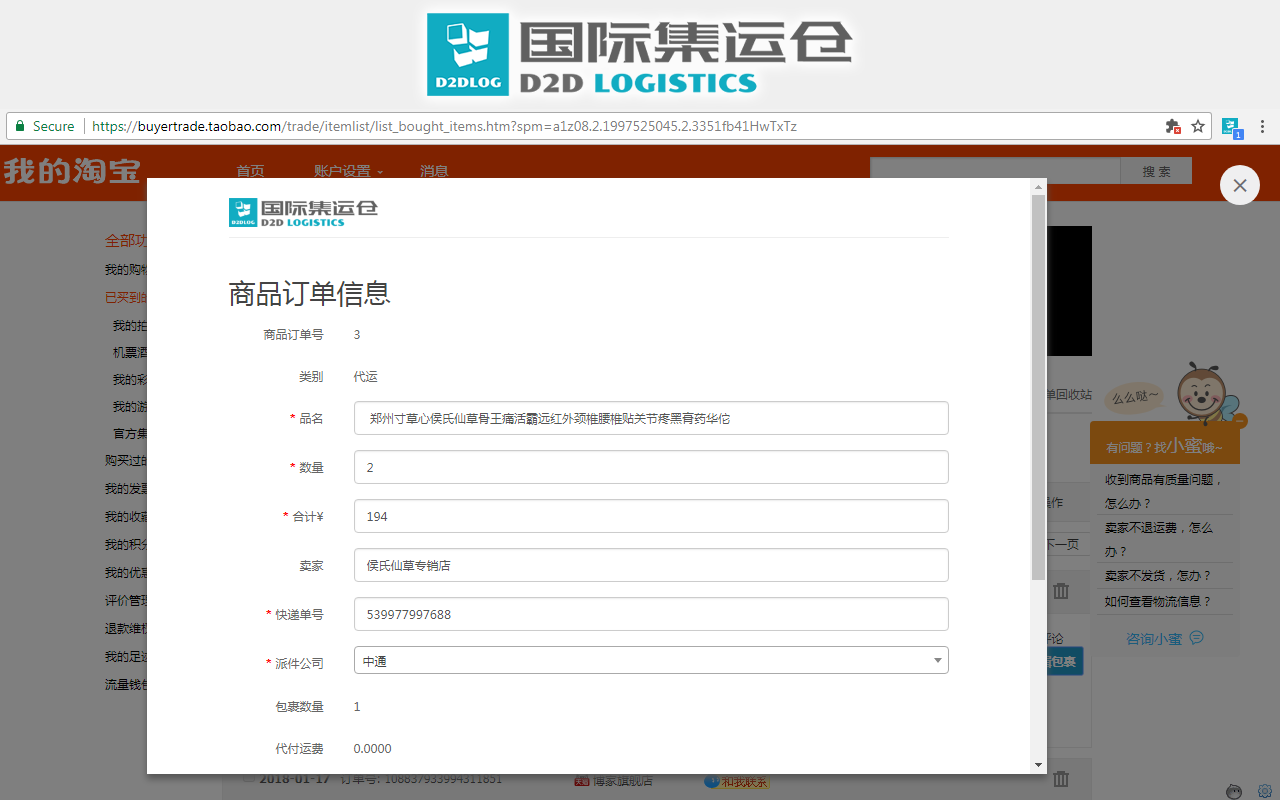Image resolution: width=1280 pixels, height=800 pixels.
Task: Open 消息 in the Taobao header
Action: coord(434,171)
